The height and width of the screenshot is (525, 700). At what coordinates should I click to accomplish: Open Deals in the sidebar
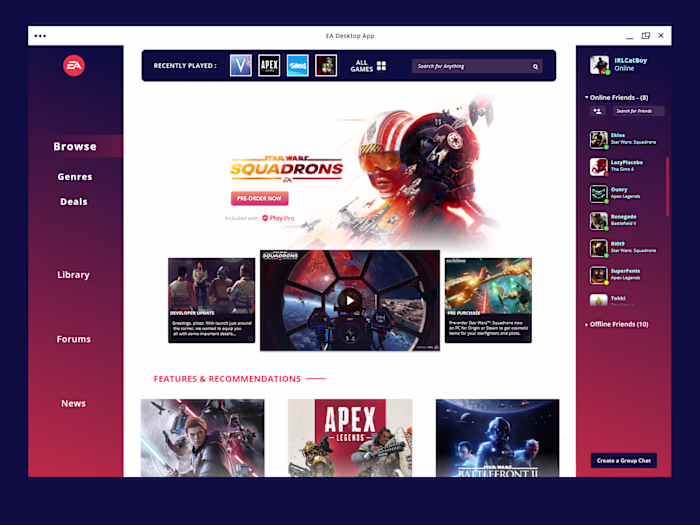pos(74,202)
